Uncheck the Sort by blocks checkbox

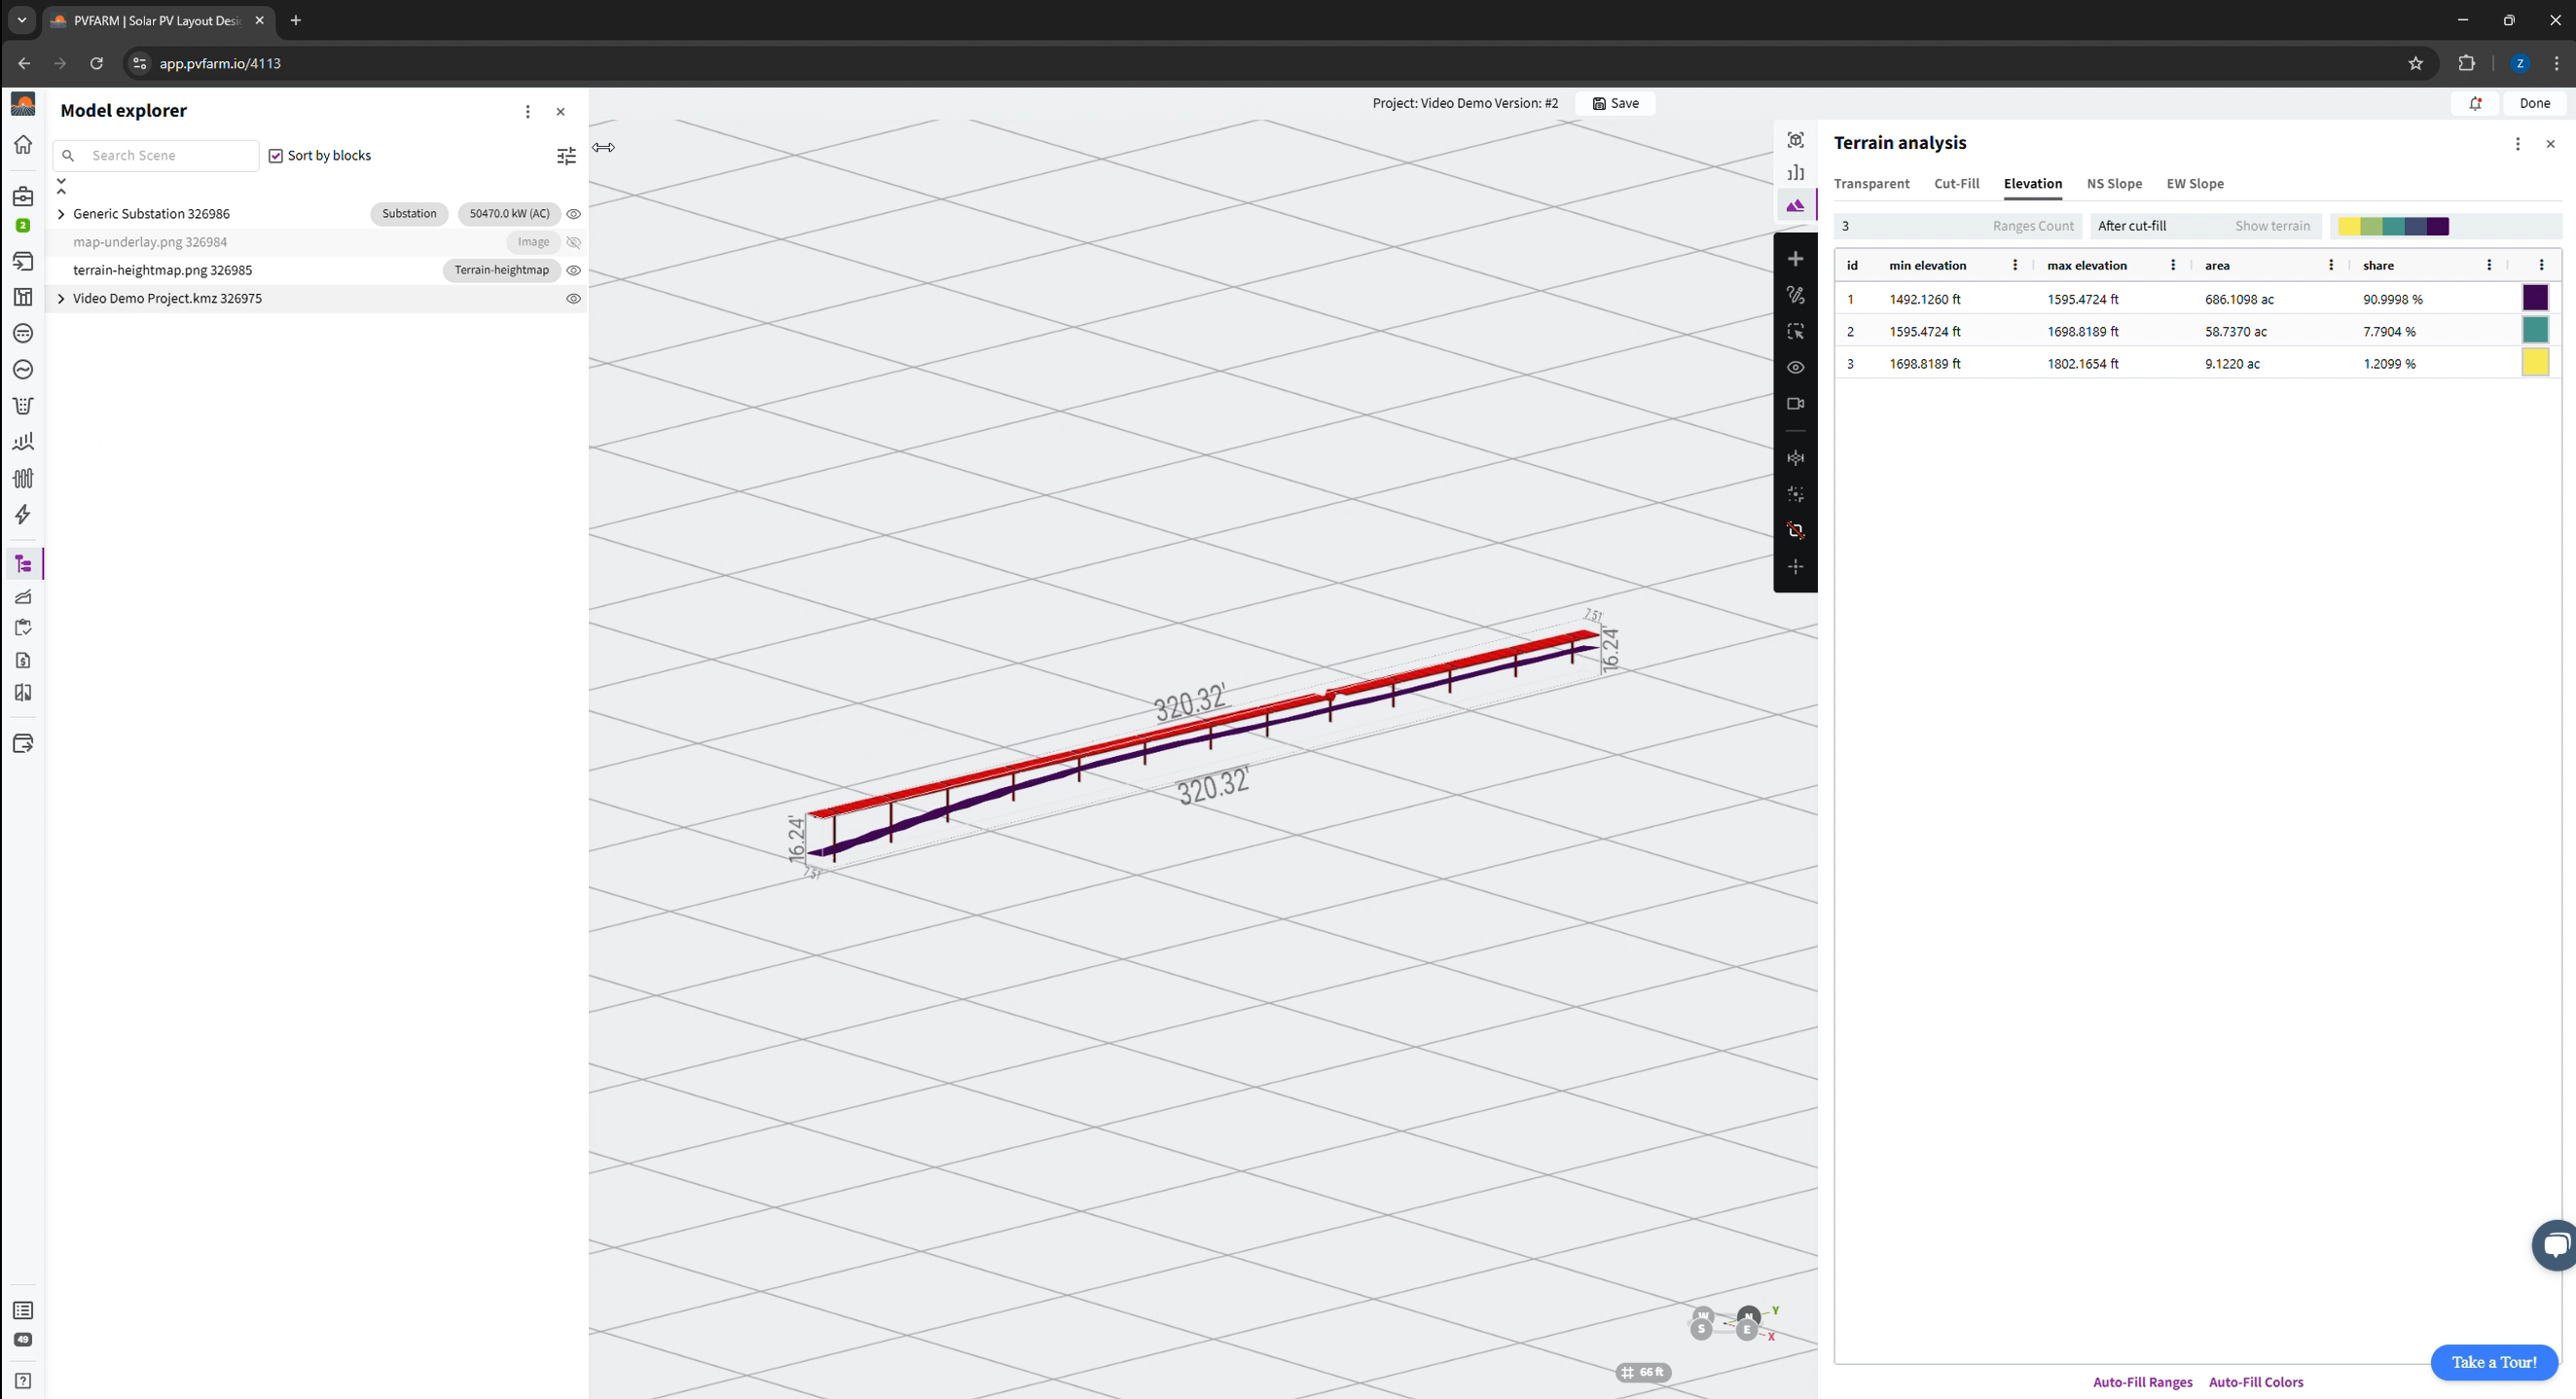point(276,156)
